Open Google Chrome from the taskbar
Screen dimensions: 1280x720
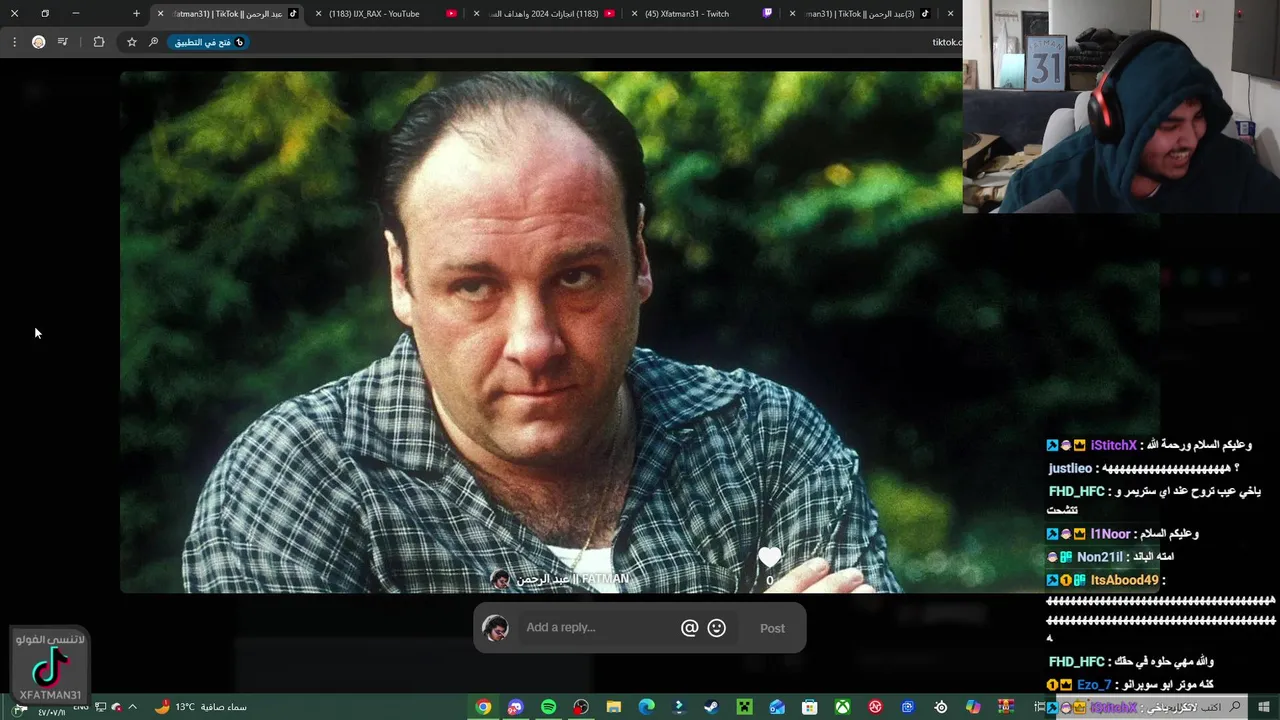click(483, 707)
